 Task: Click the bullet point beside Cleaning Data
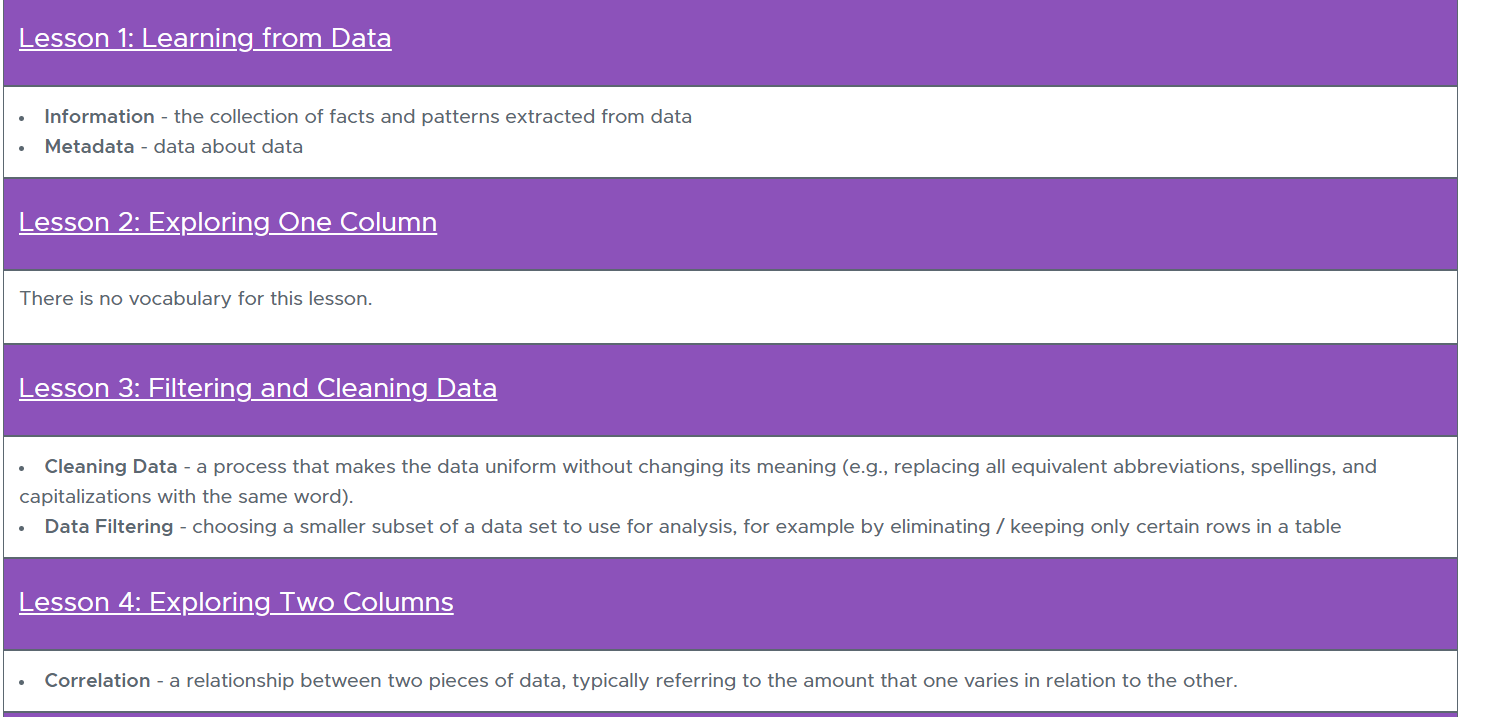(23, 468)
